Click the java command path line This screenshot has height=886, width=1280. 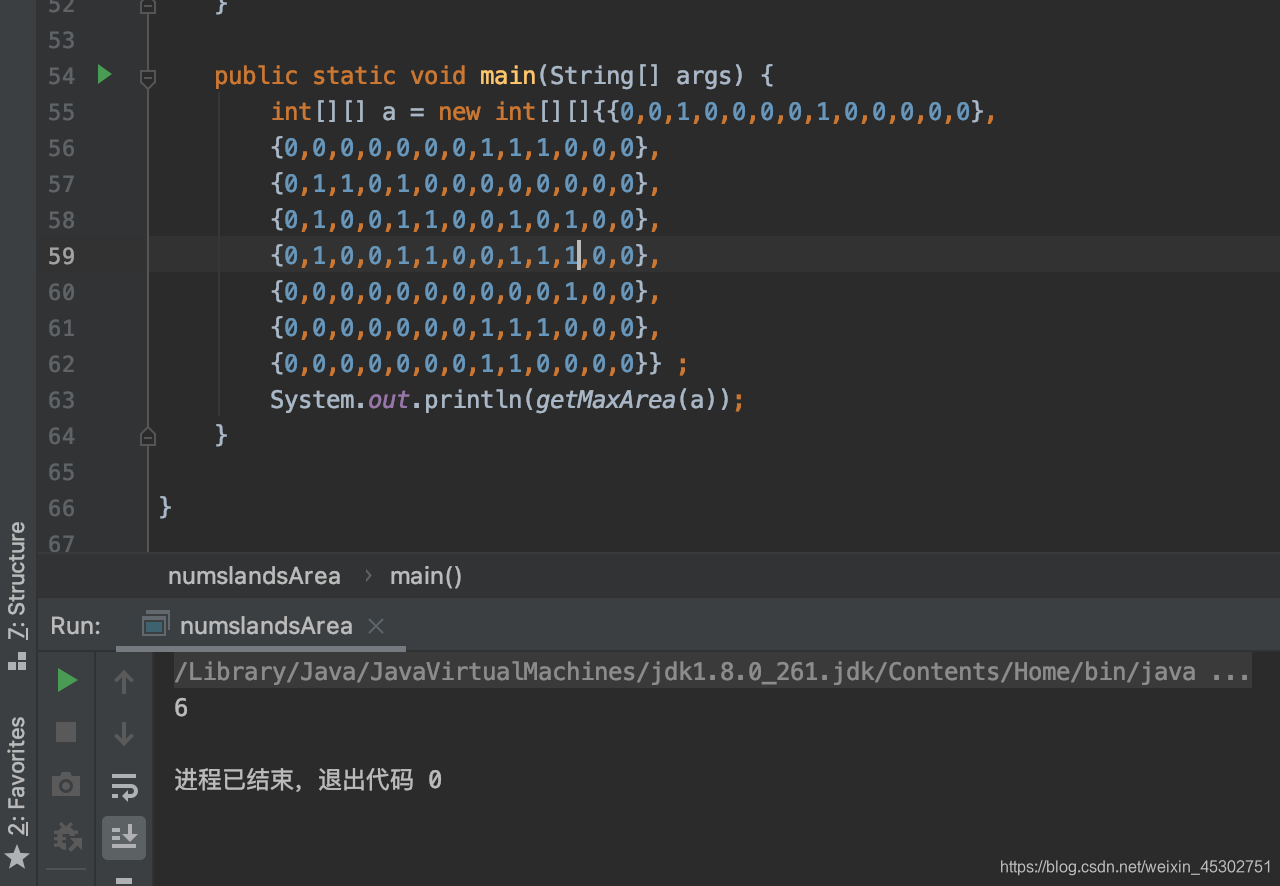[x=712, y=671]
